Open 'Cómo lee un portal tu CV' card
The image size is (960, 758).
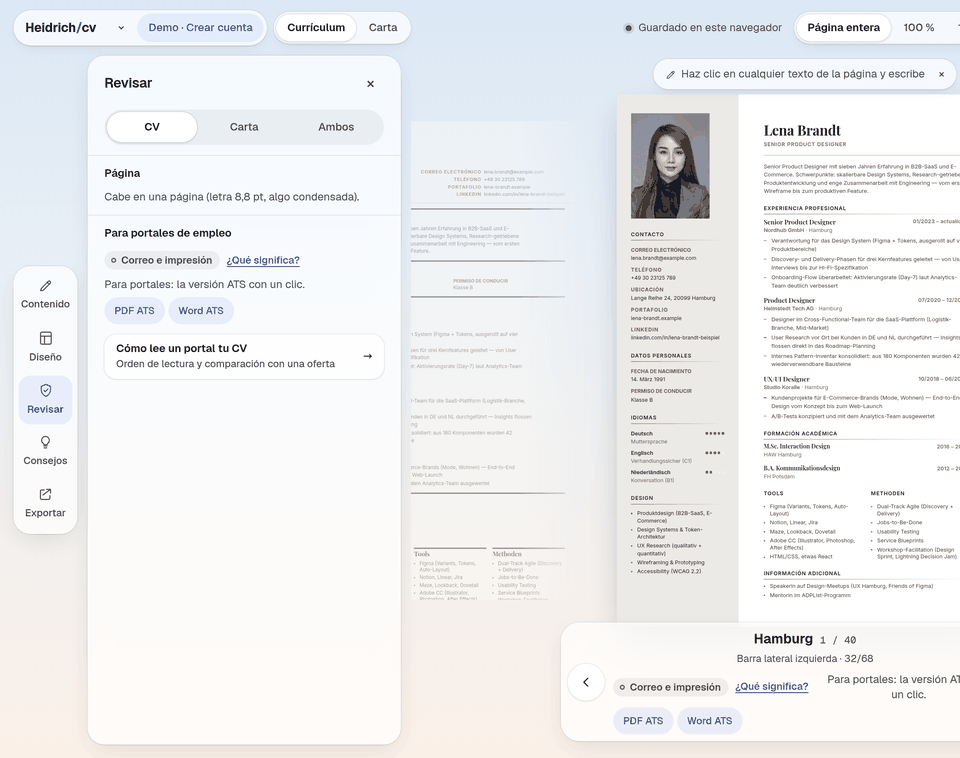[244, 356]
